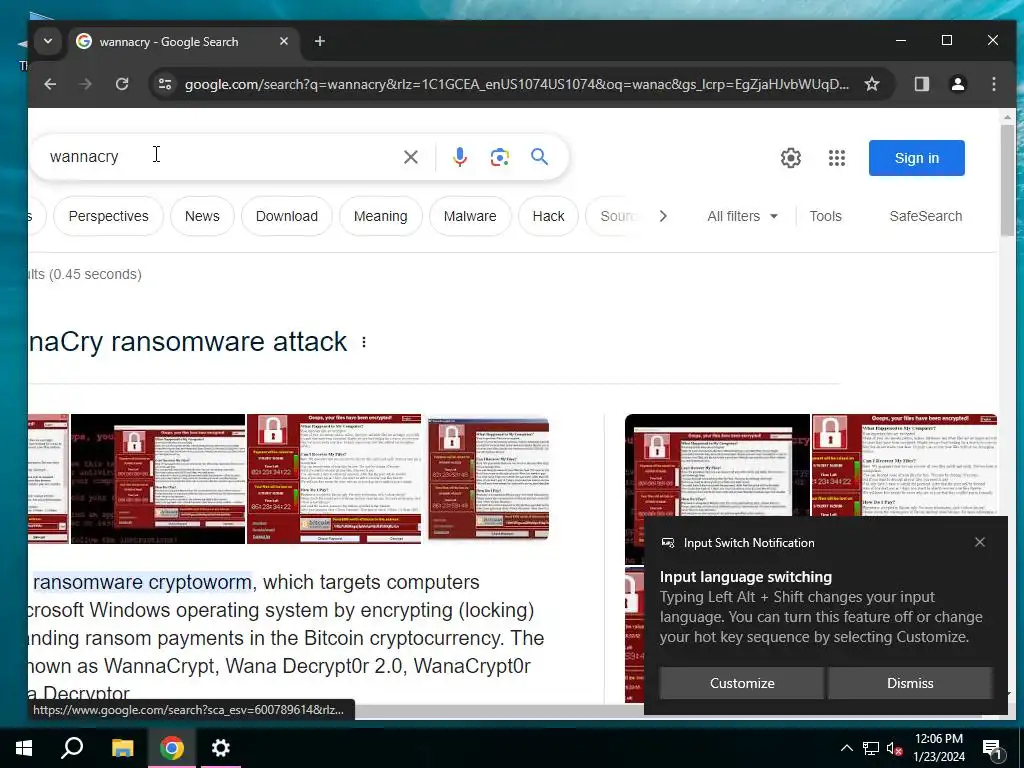Go forward to next page

(86, 84)
